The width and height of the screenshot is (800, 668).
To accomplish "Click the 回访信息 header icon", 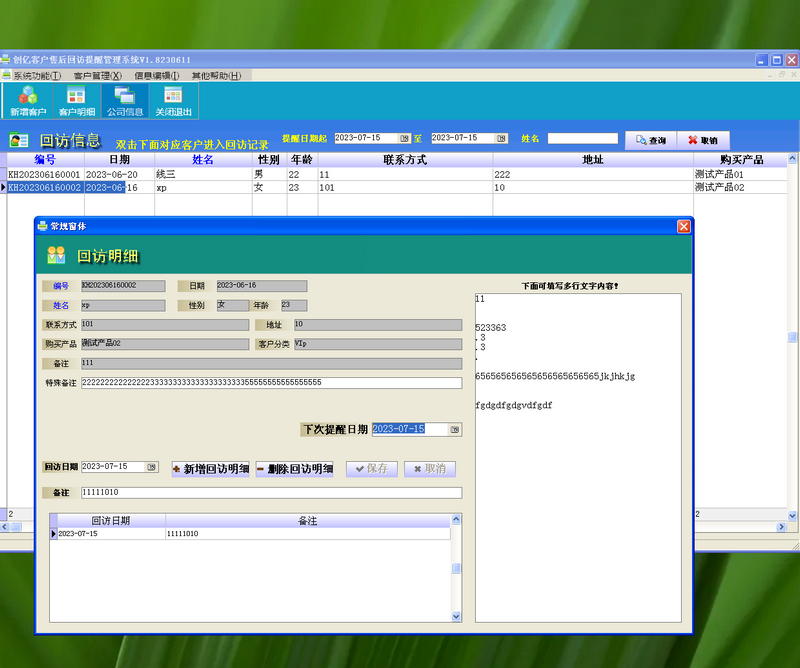I will coord(19,140).
